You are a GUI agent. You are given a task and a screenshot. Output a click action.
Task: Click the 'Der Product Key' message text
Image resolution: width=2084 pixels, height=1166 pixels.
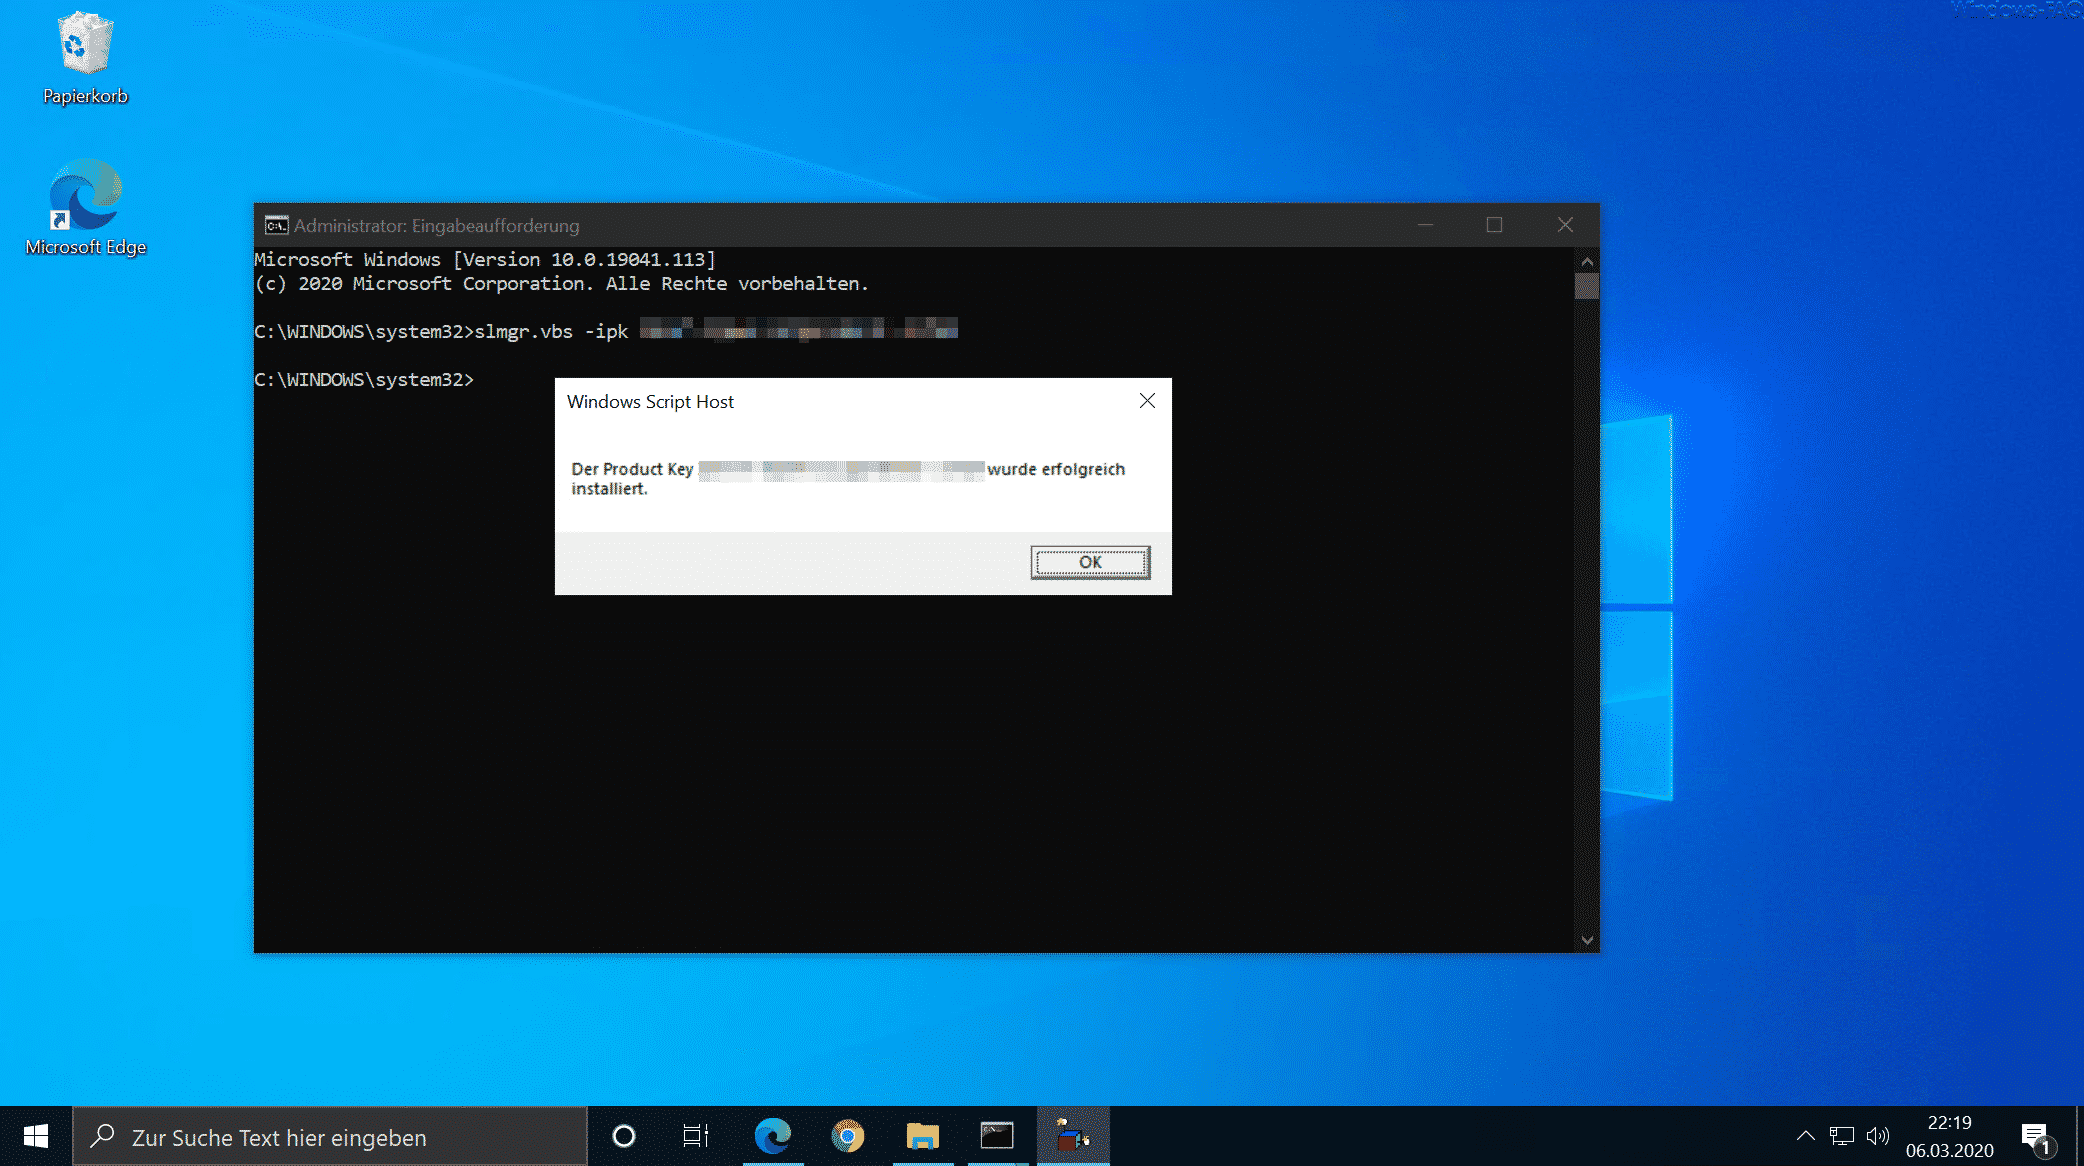tap(848, 478)
